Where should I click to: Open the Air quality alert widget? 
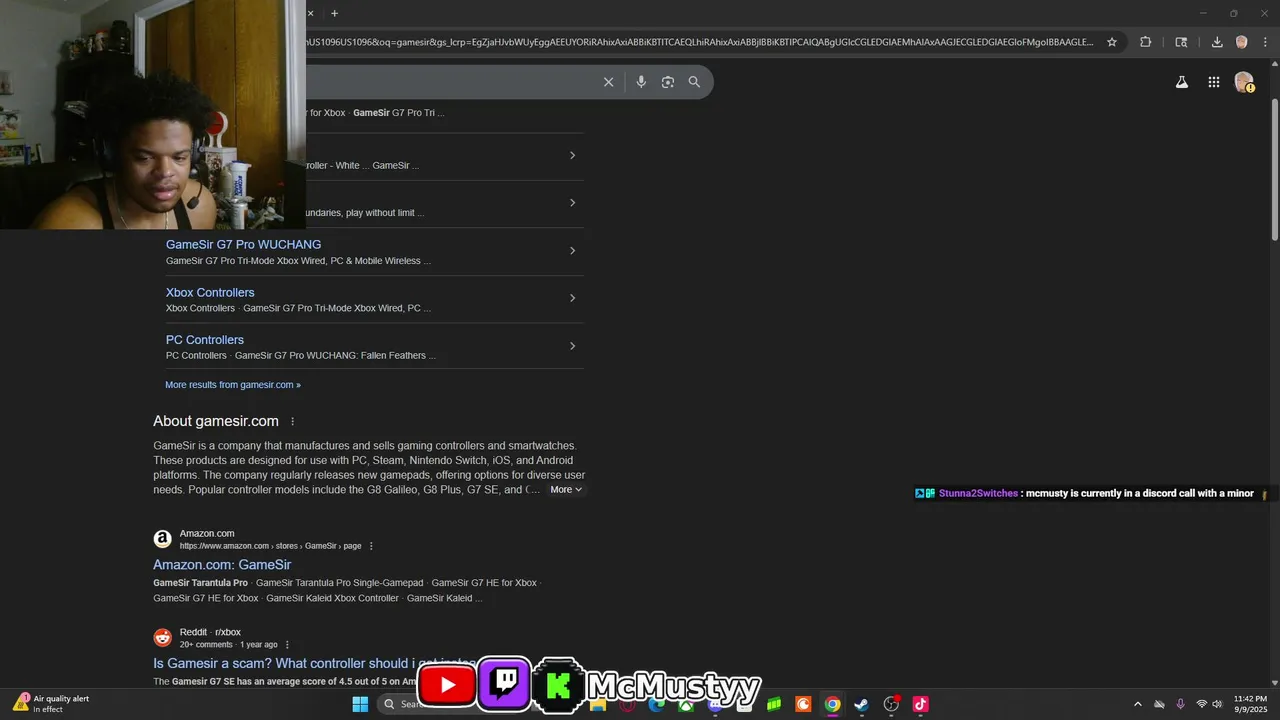51,704
